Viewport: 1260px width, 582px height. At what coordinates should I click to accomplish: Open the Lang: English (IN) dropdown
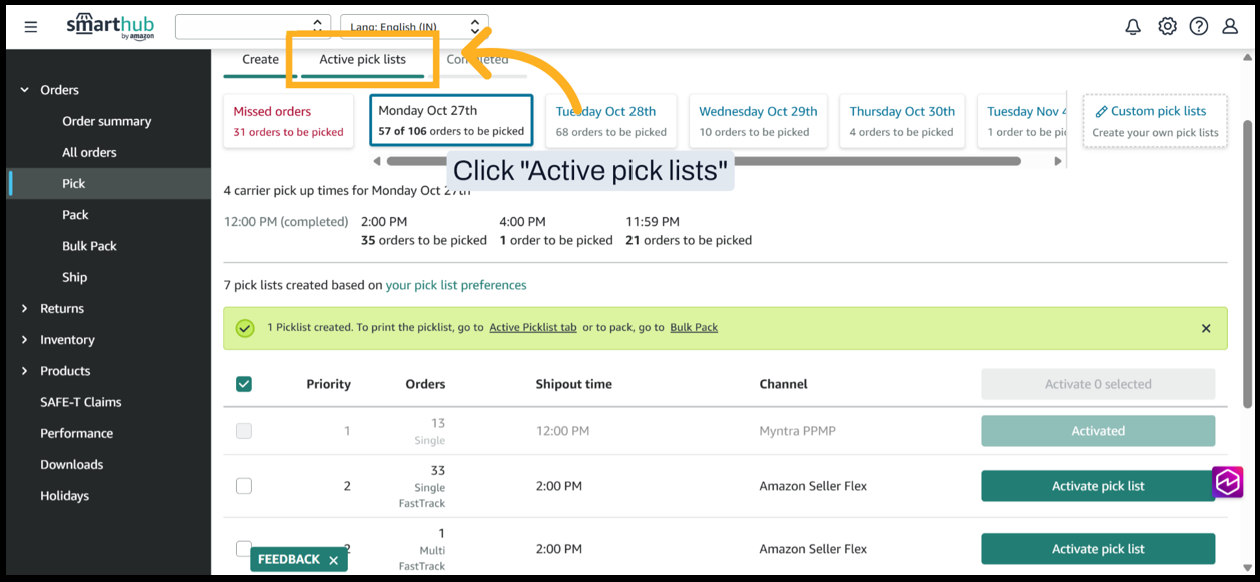[x=414, y=27]
